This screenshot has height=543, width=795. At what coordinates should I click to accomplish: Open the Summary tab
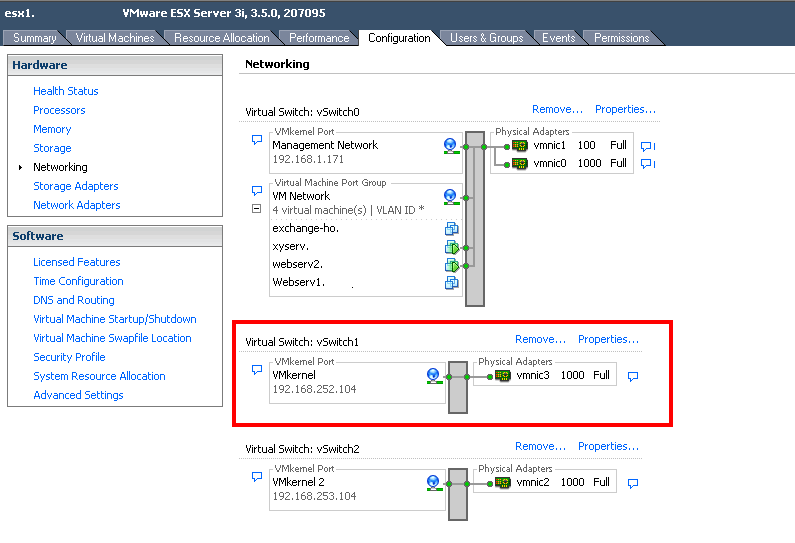pyautogui.click(x=34, y=38)
